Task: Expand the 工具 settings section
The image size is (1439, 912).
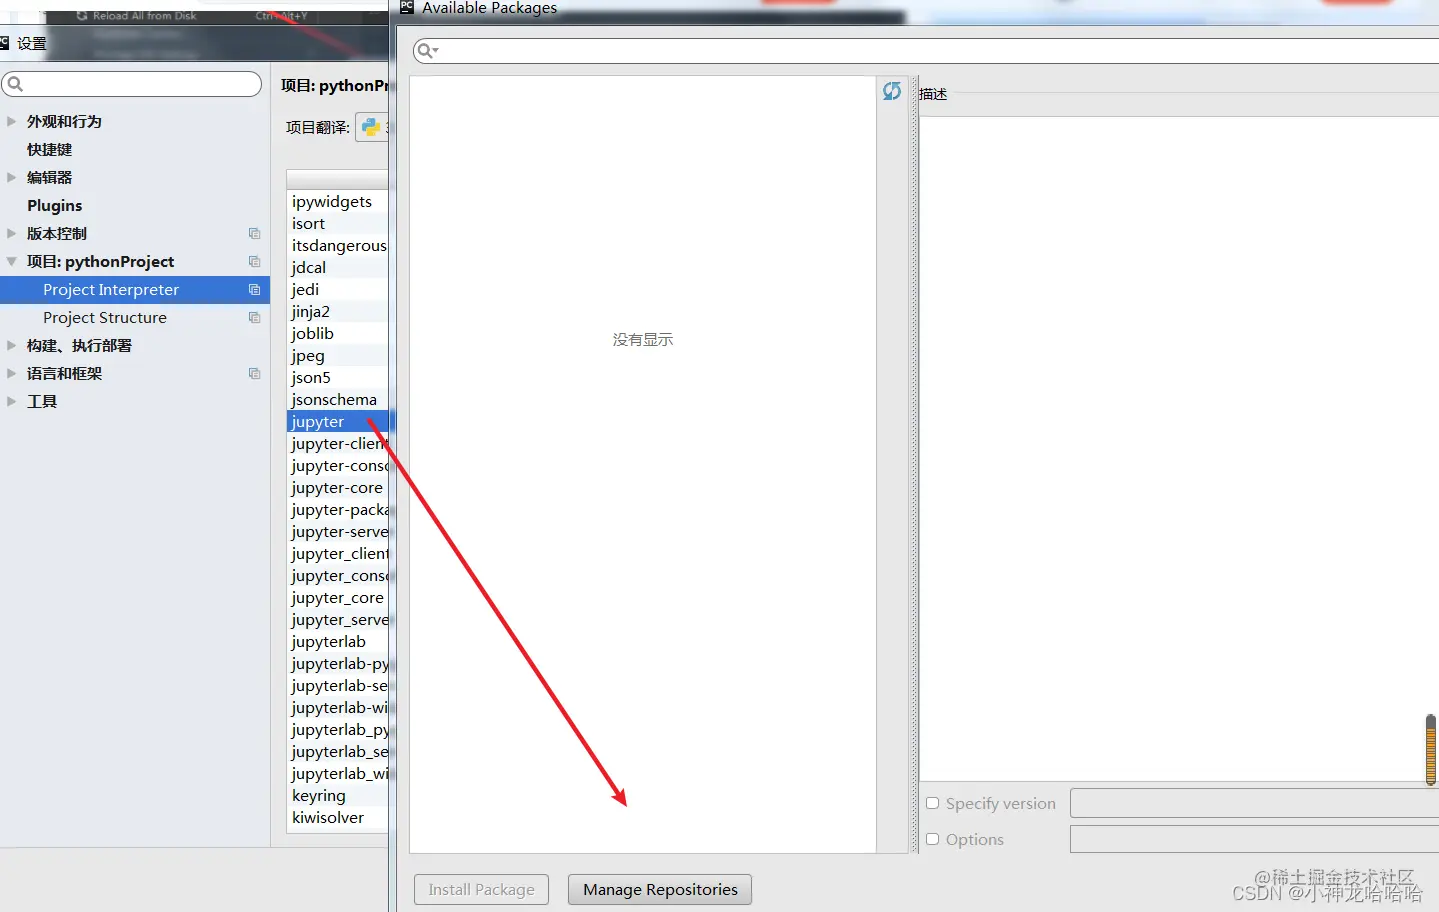Action: click(x=11, y=401)
